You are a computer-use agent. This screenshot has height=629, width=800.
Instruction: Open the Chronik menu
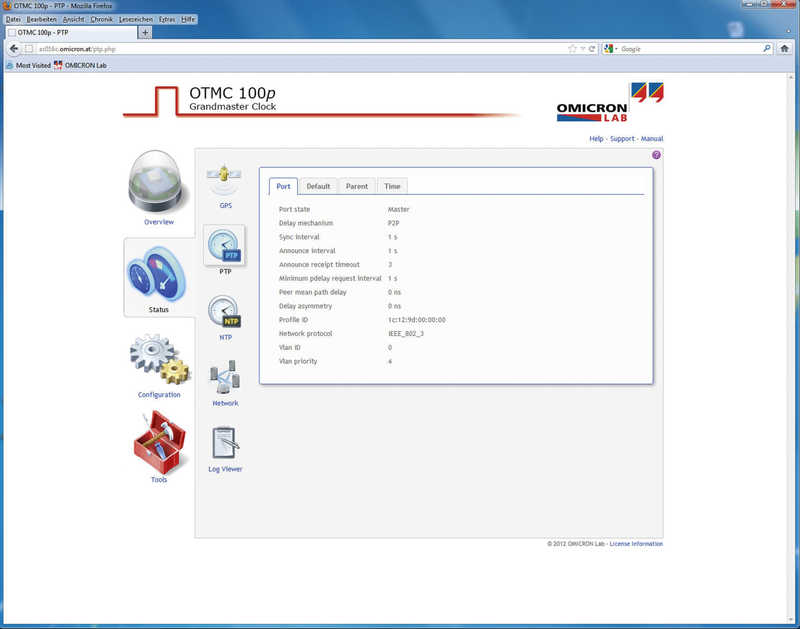coord(102,19)
